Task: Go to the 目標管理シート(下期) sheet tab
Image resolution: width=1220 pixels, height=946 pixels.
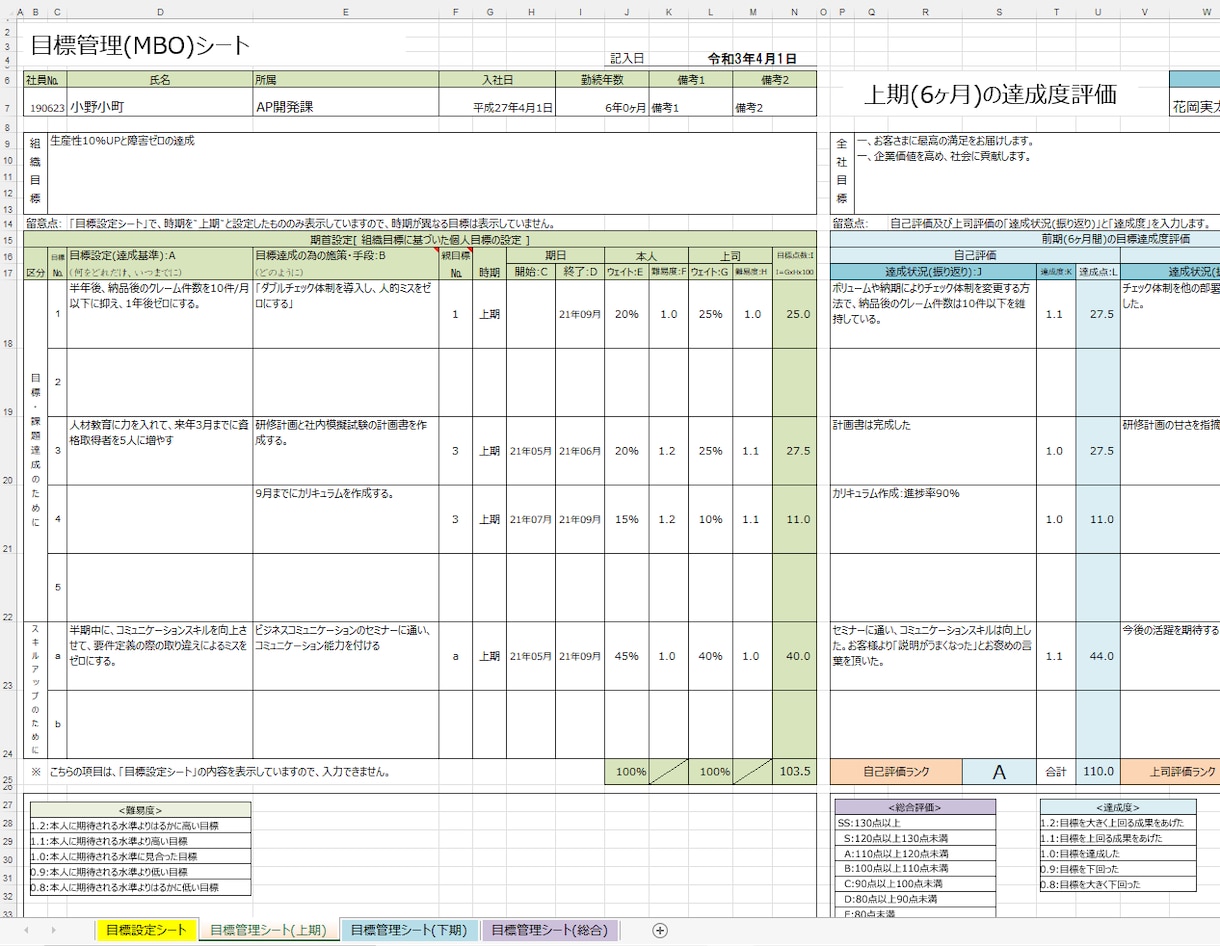Action: click(x=408, y=930)
